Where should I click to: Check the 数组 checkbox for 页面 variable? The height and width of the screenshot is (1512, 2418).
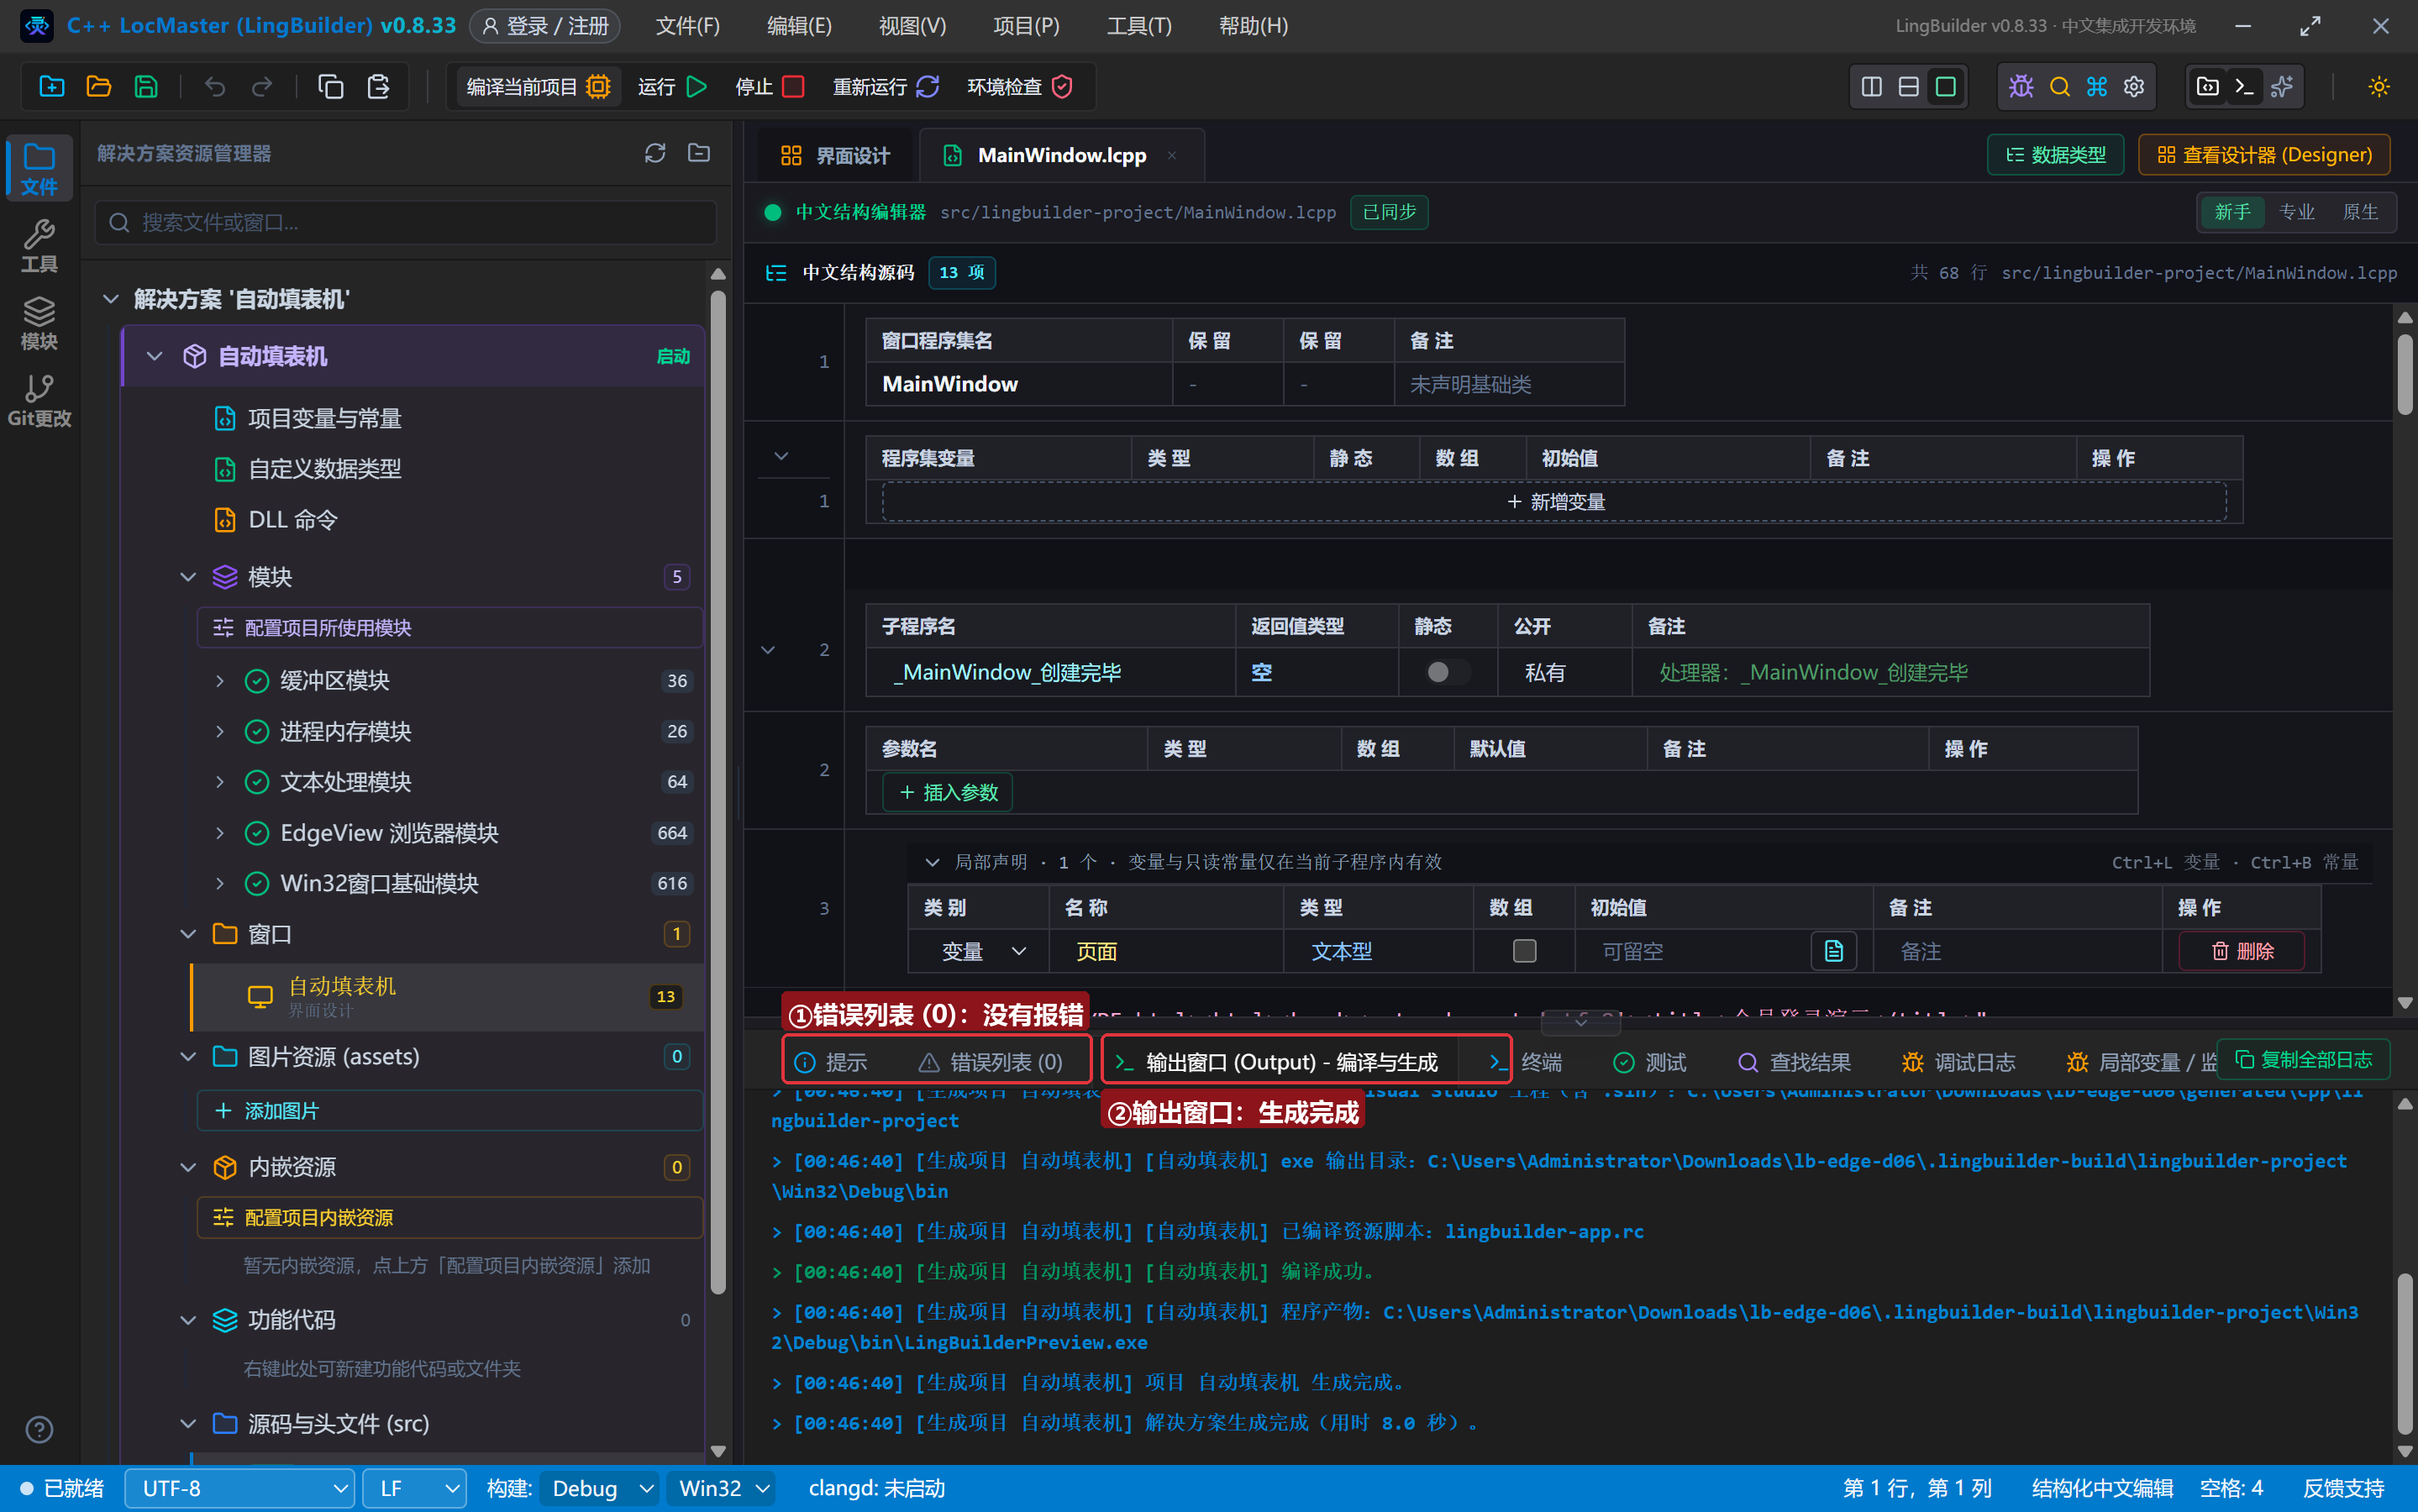point(1523,951)
